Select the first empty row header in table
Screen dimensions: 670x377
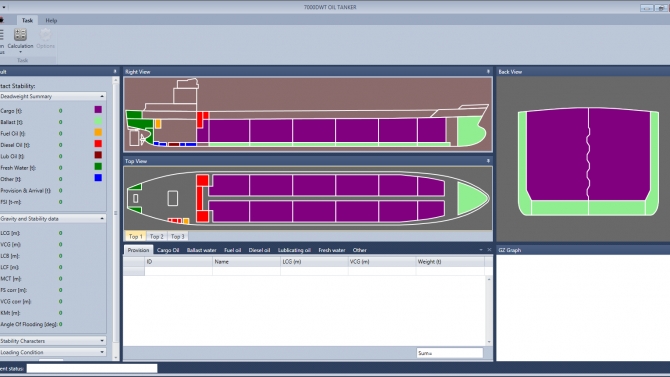click(x=134, y=271)
